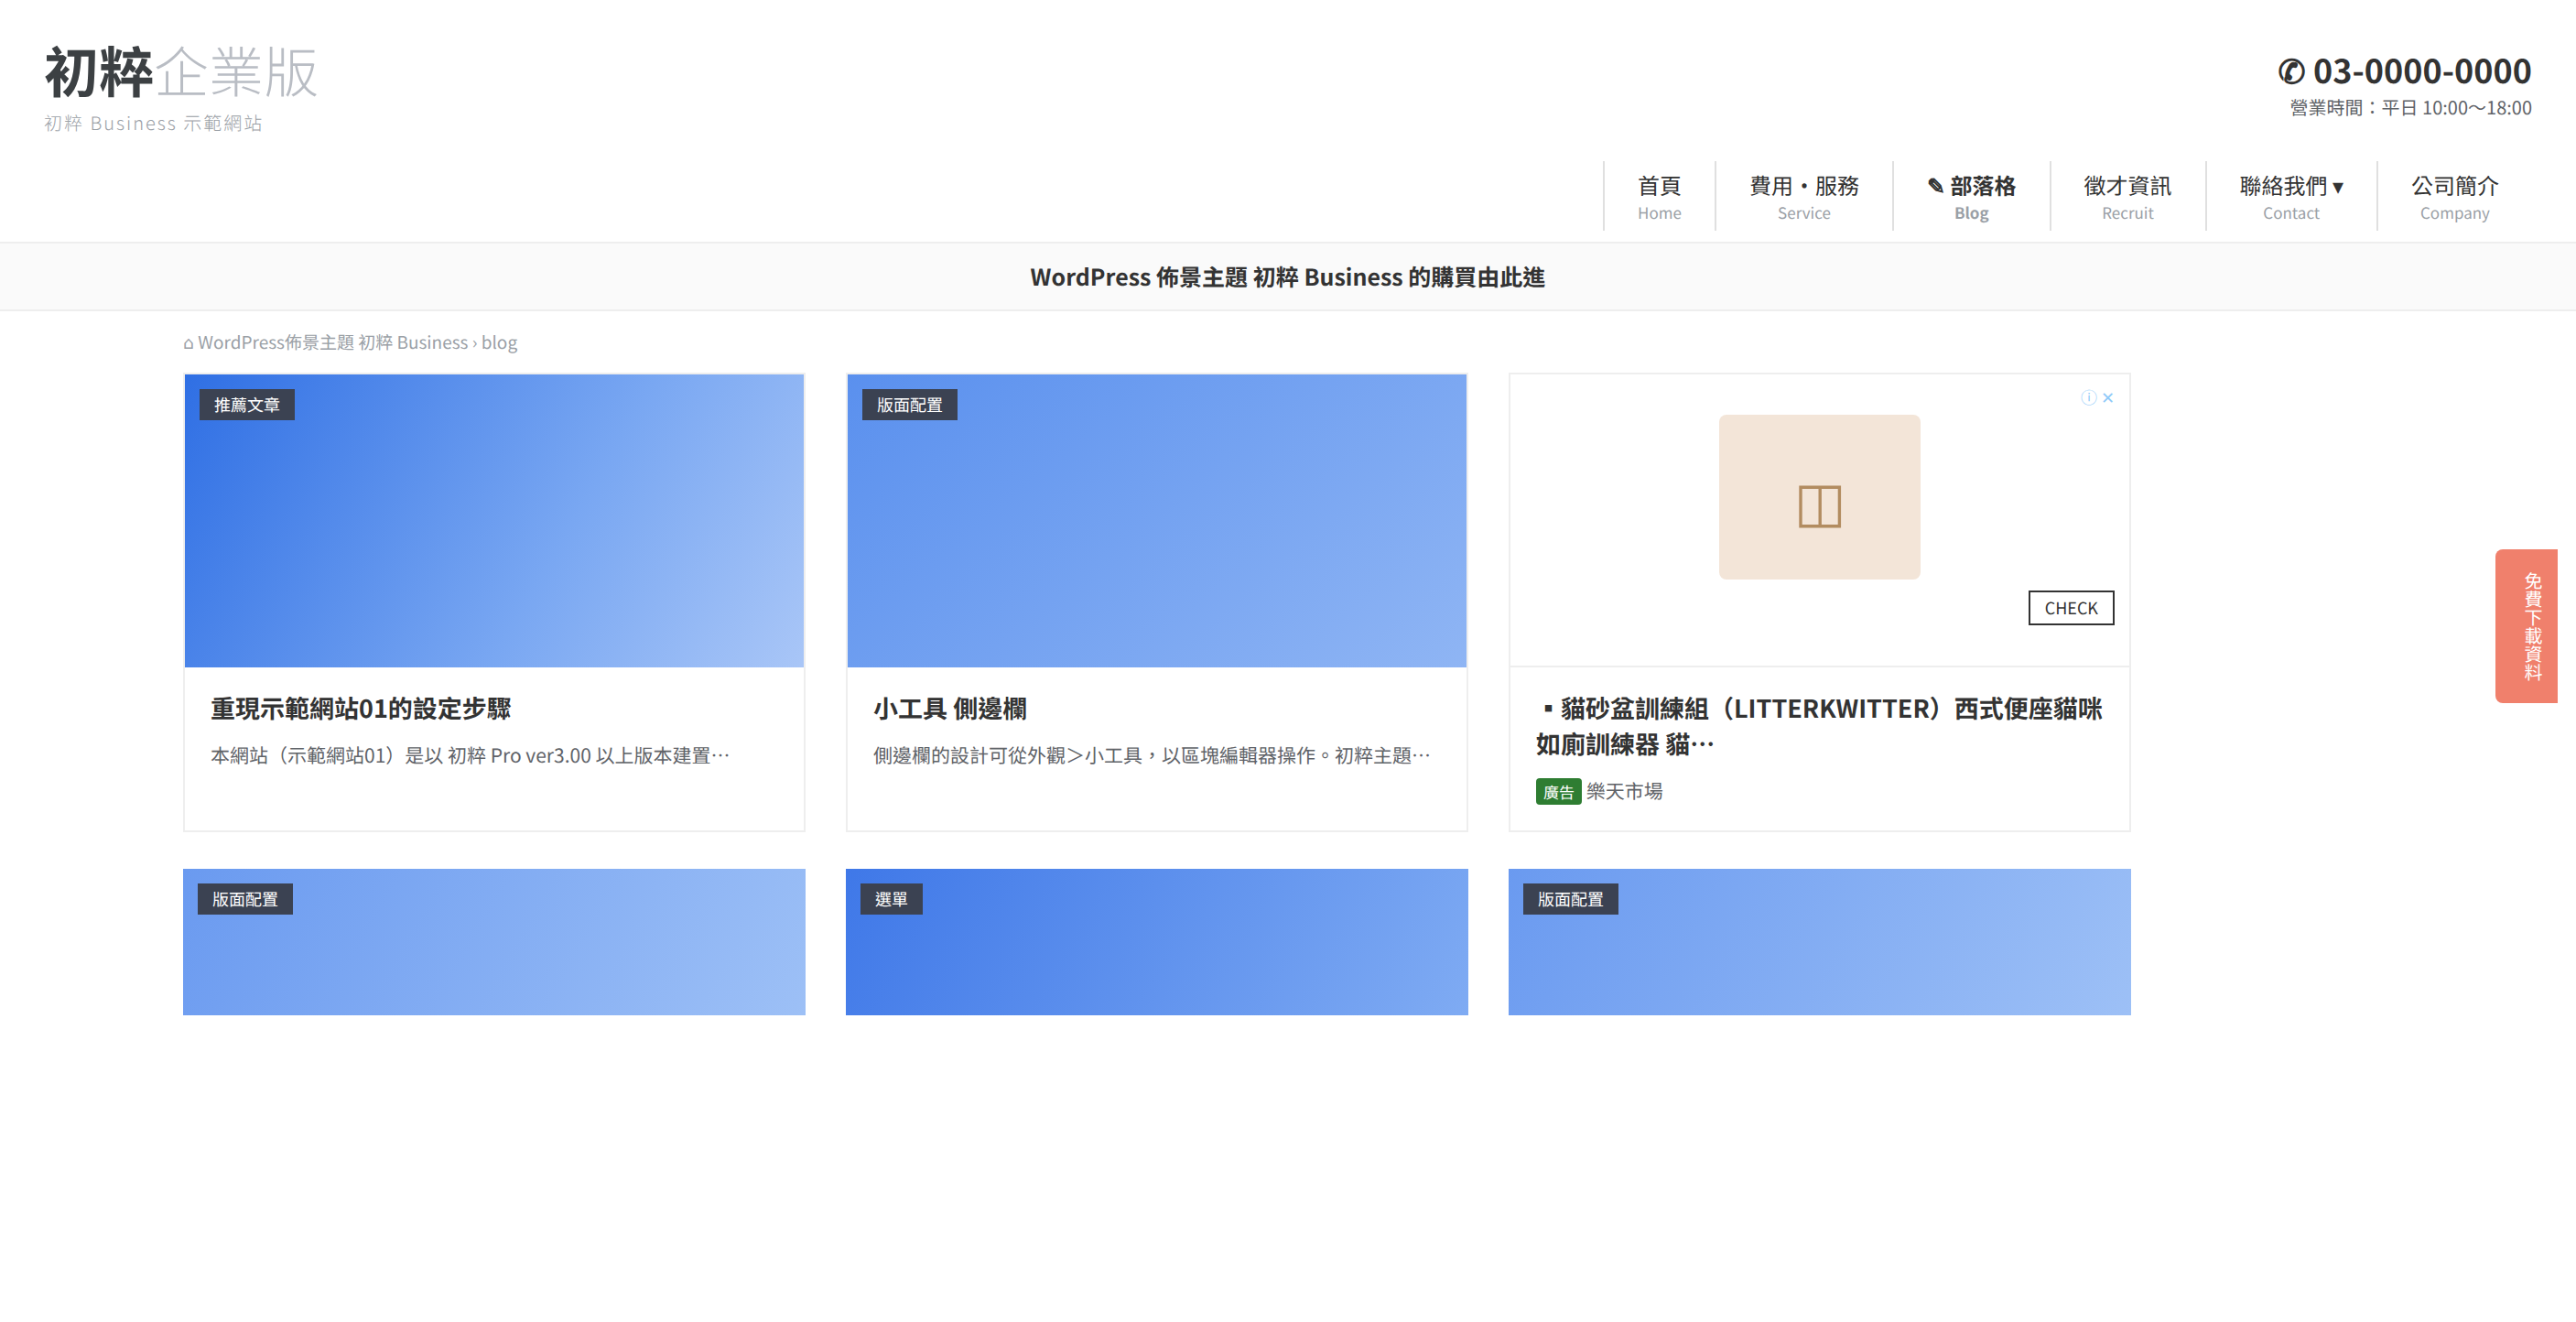Click the excerpt starting 本網站（示範網站01）
Screen dimensions: 2576x1322
(470, 755)
